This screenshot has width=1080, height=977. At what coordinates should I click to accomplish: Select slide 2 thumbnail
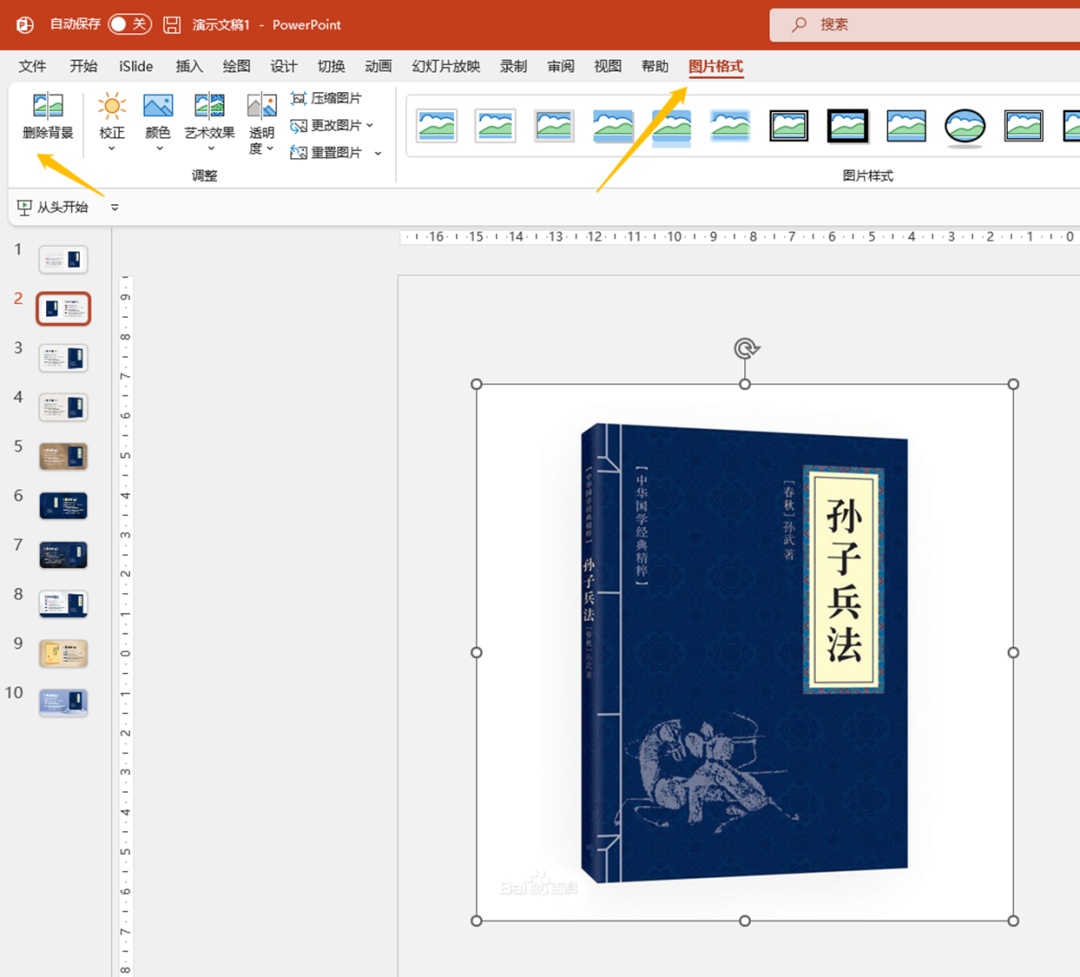63,308
